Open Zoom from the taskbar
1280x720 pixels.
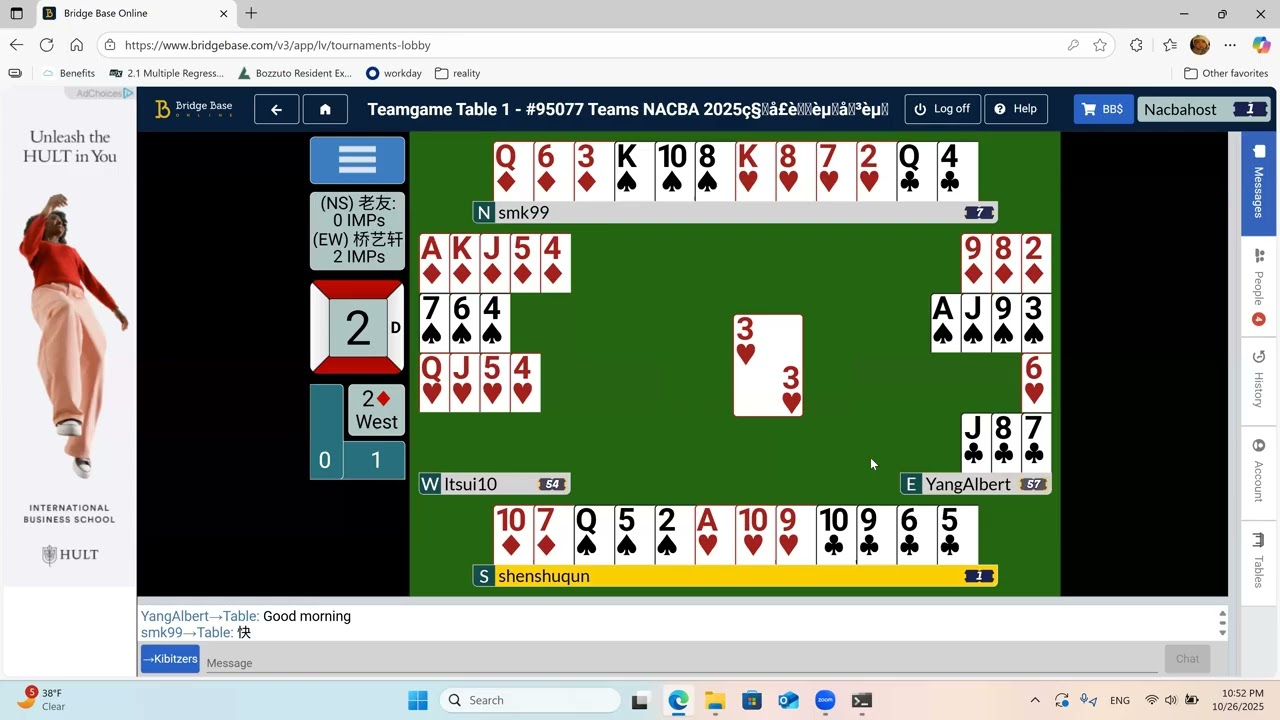[x=825, y=700]
